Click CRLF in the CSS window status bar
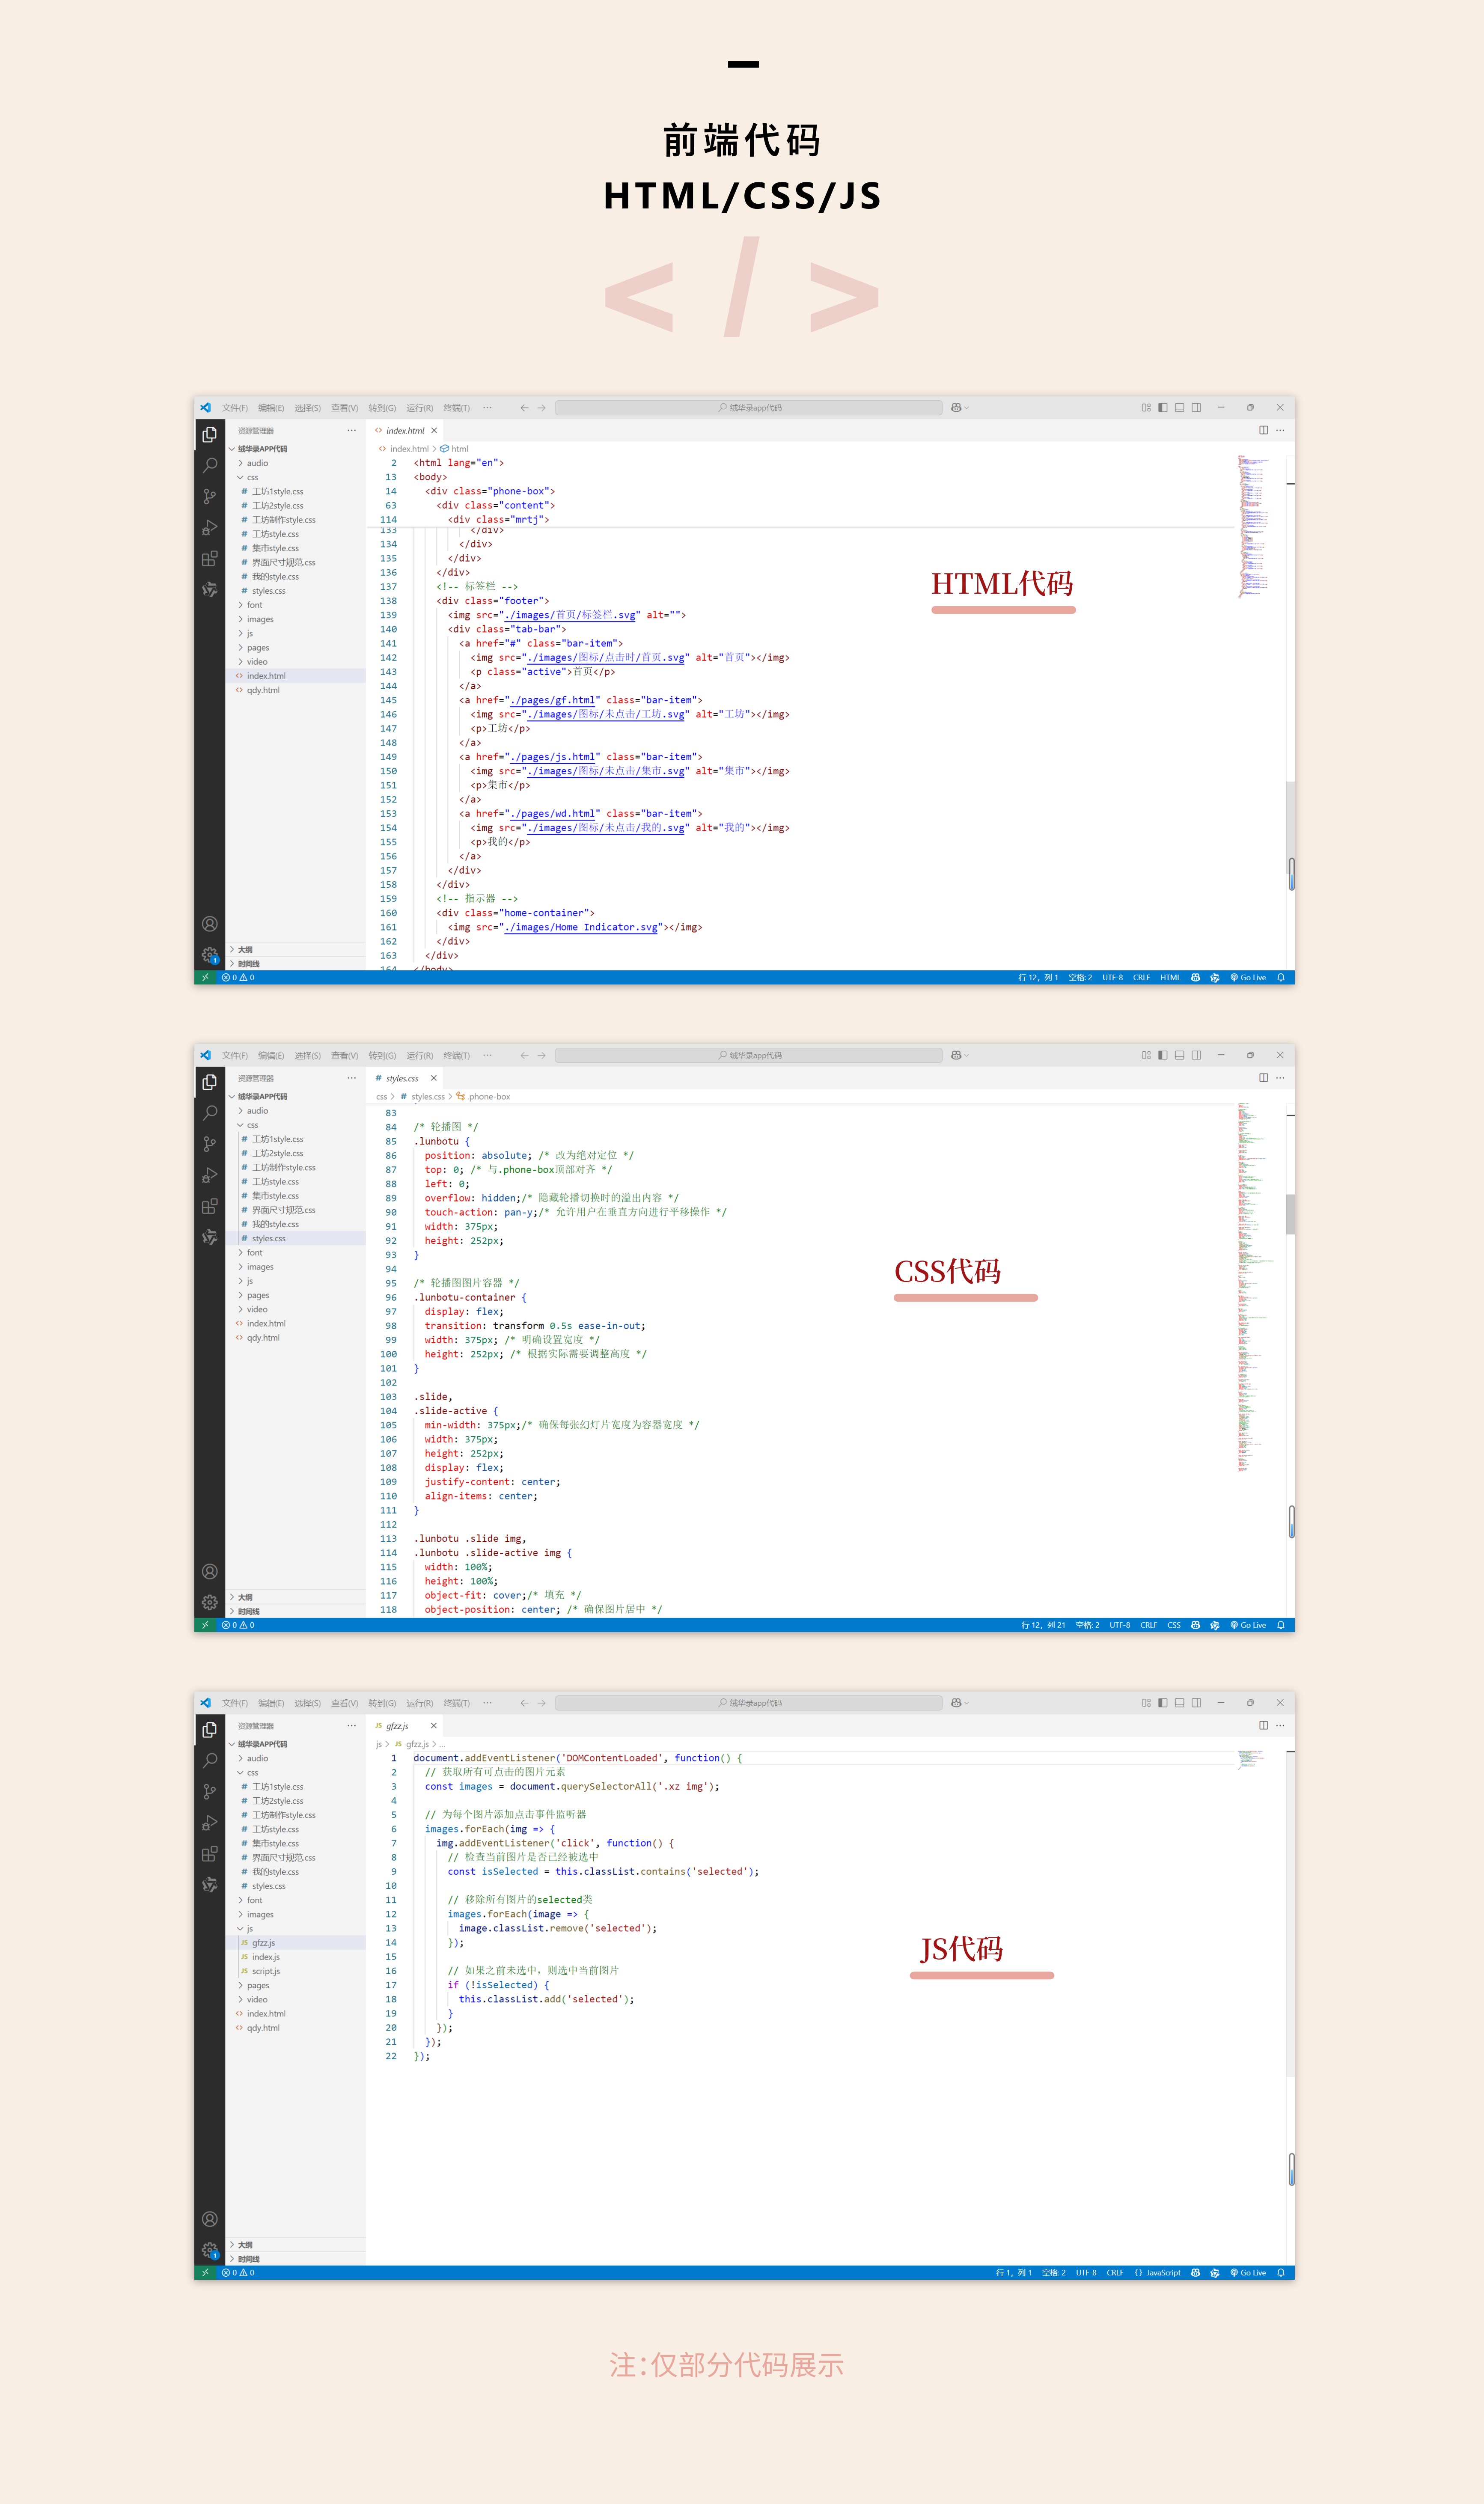 pos(1148,1625)
